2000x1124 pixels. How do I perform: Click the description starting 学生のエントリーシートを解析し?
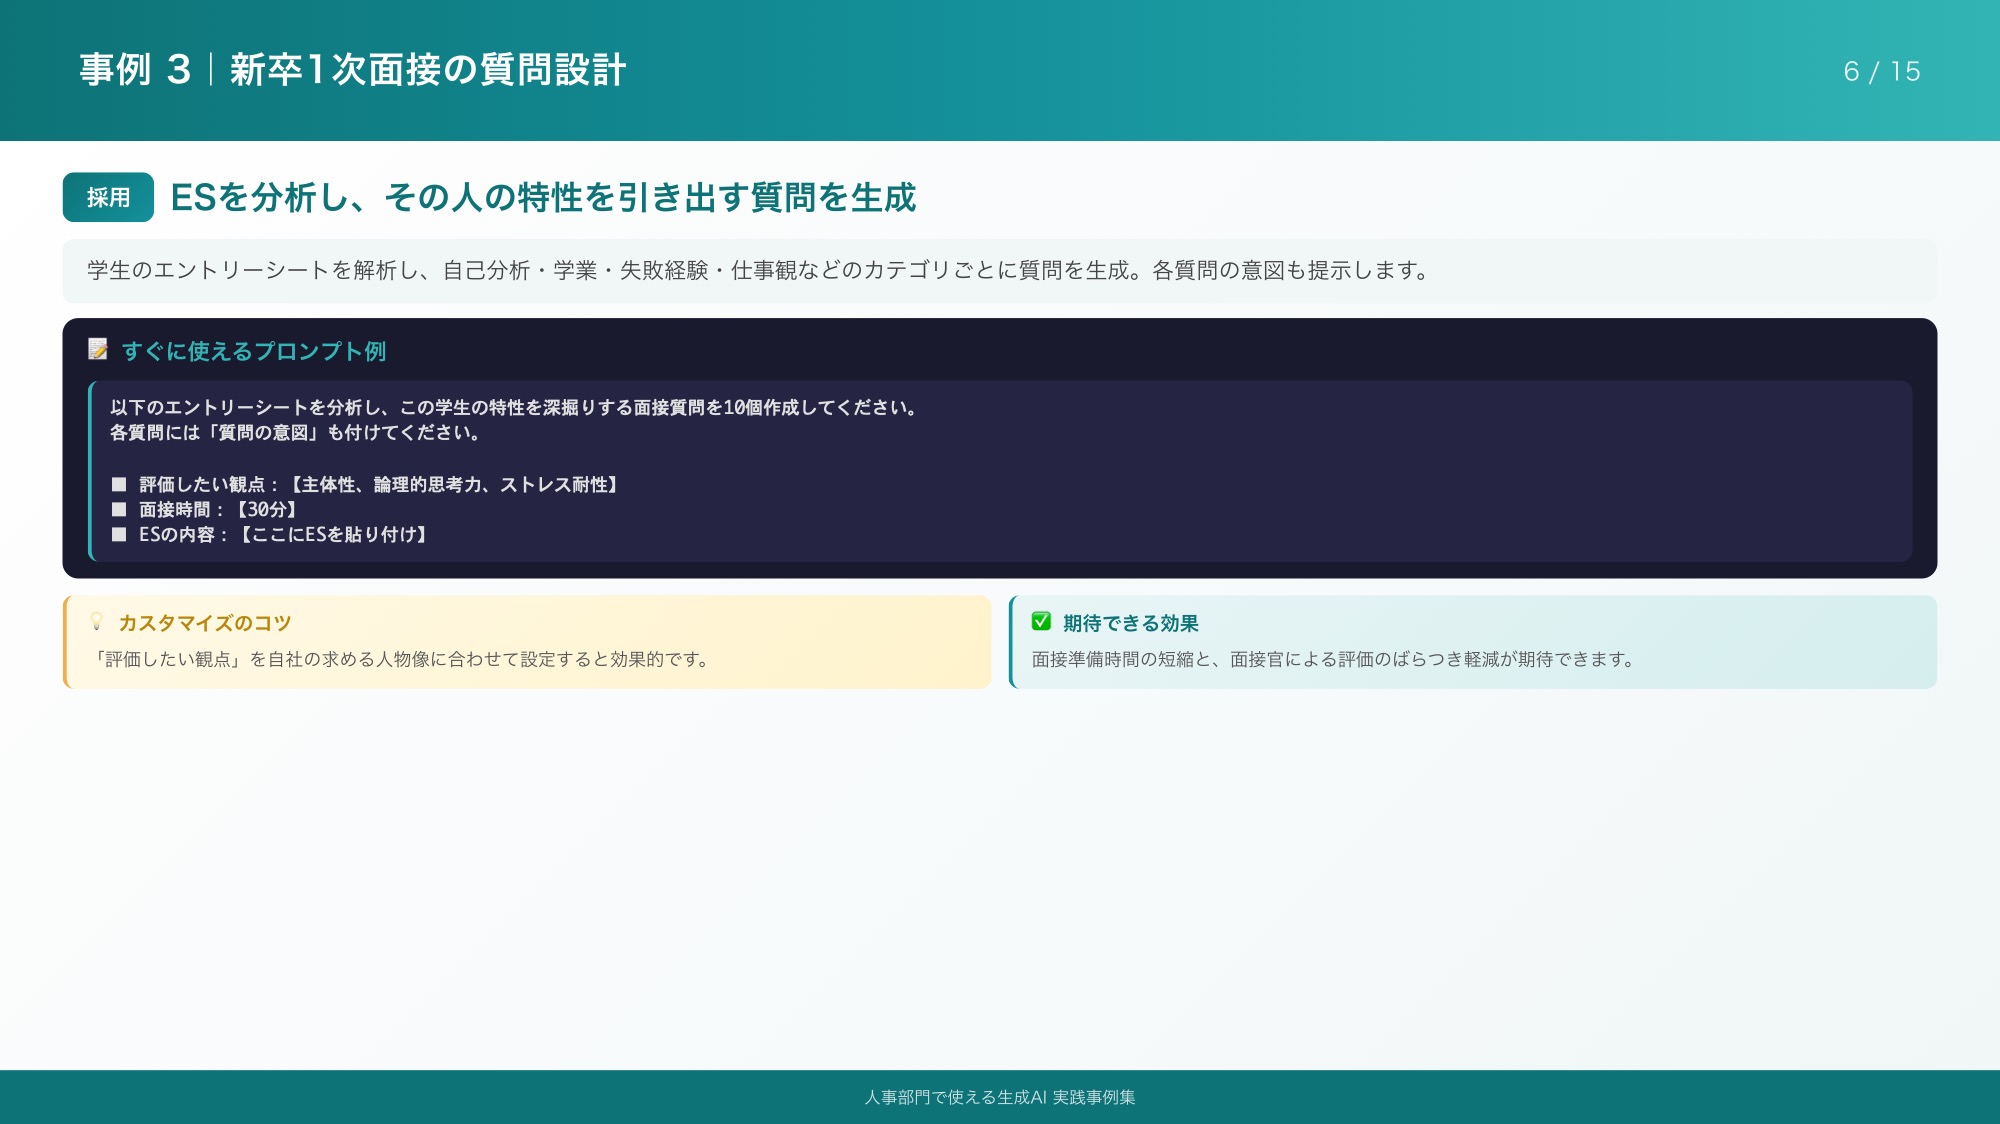tap(759, 270)
